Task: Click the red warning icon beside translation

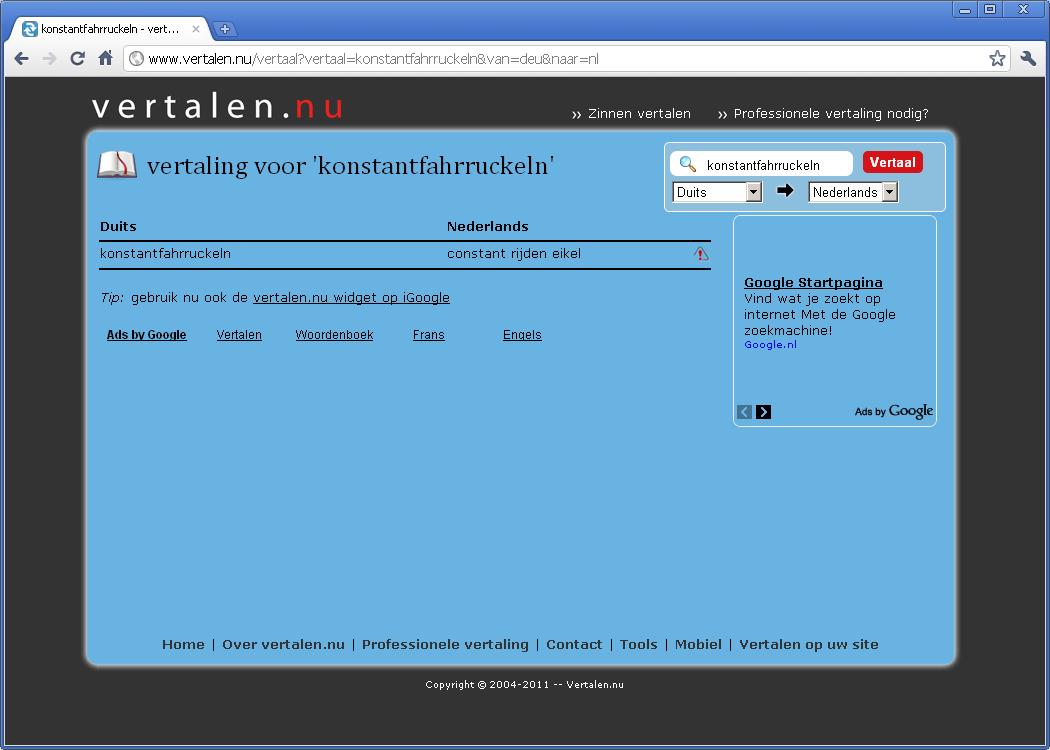Action: pyautogui.click(x=701, y=254)
